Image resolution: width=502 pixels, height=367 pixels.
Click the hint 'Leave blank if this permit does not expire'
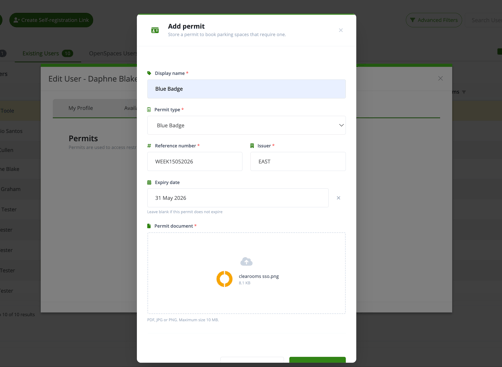tap(185, 212)
